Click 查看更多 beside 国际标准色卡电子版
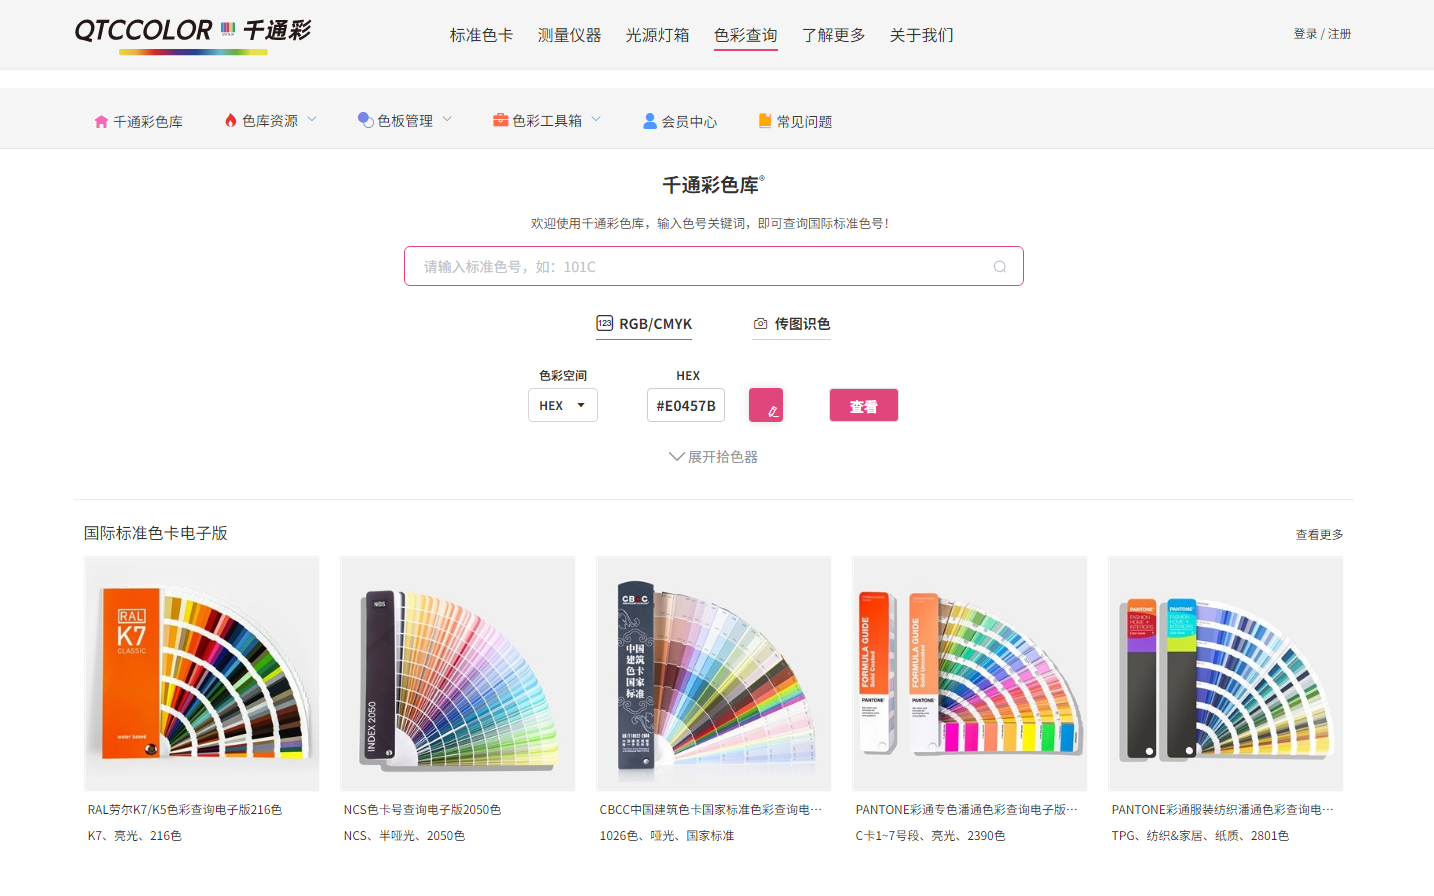 click(1319, 534)
